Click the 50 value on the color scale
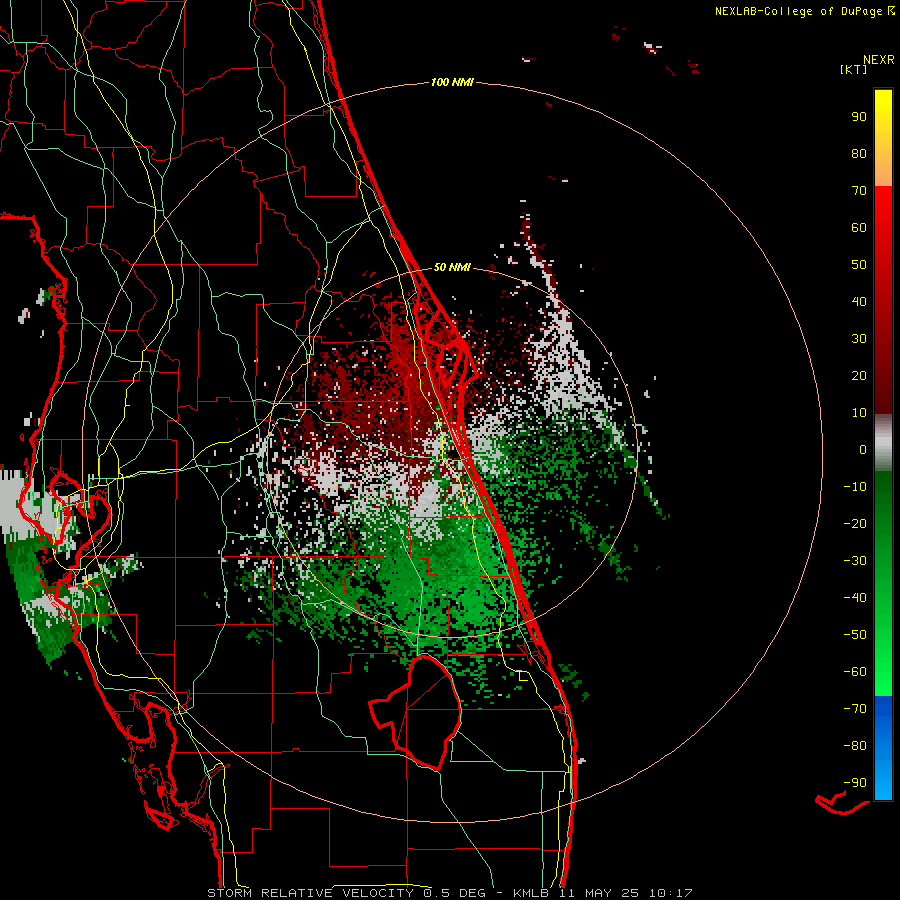Screen dimensions: 900x900 859,265
